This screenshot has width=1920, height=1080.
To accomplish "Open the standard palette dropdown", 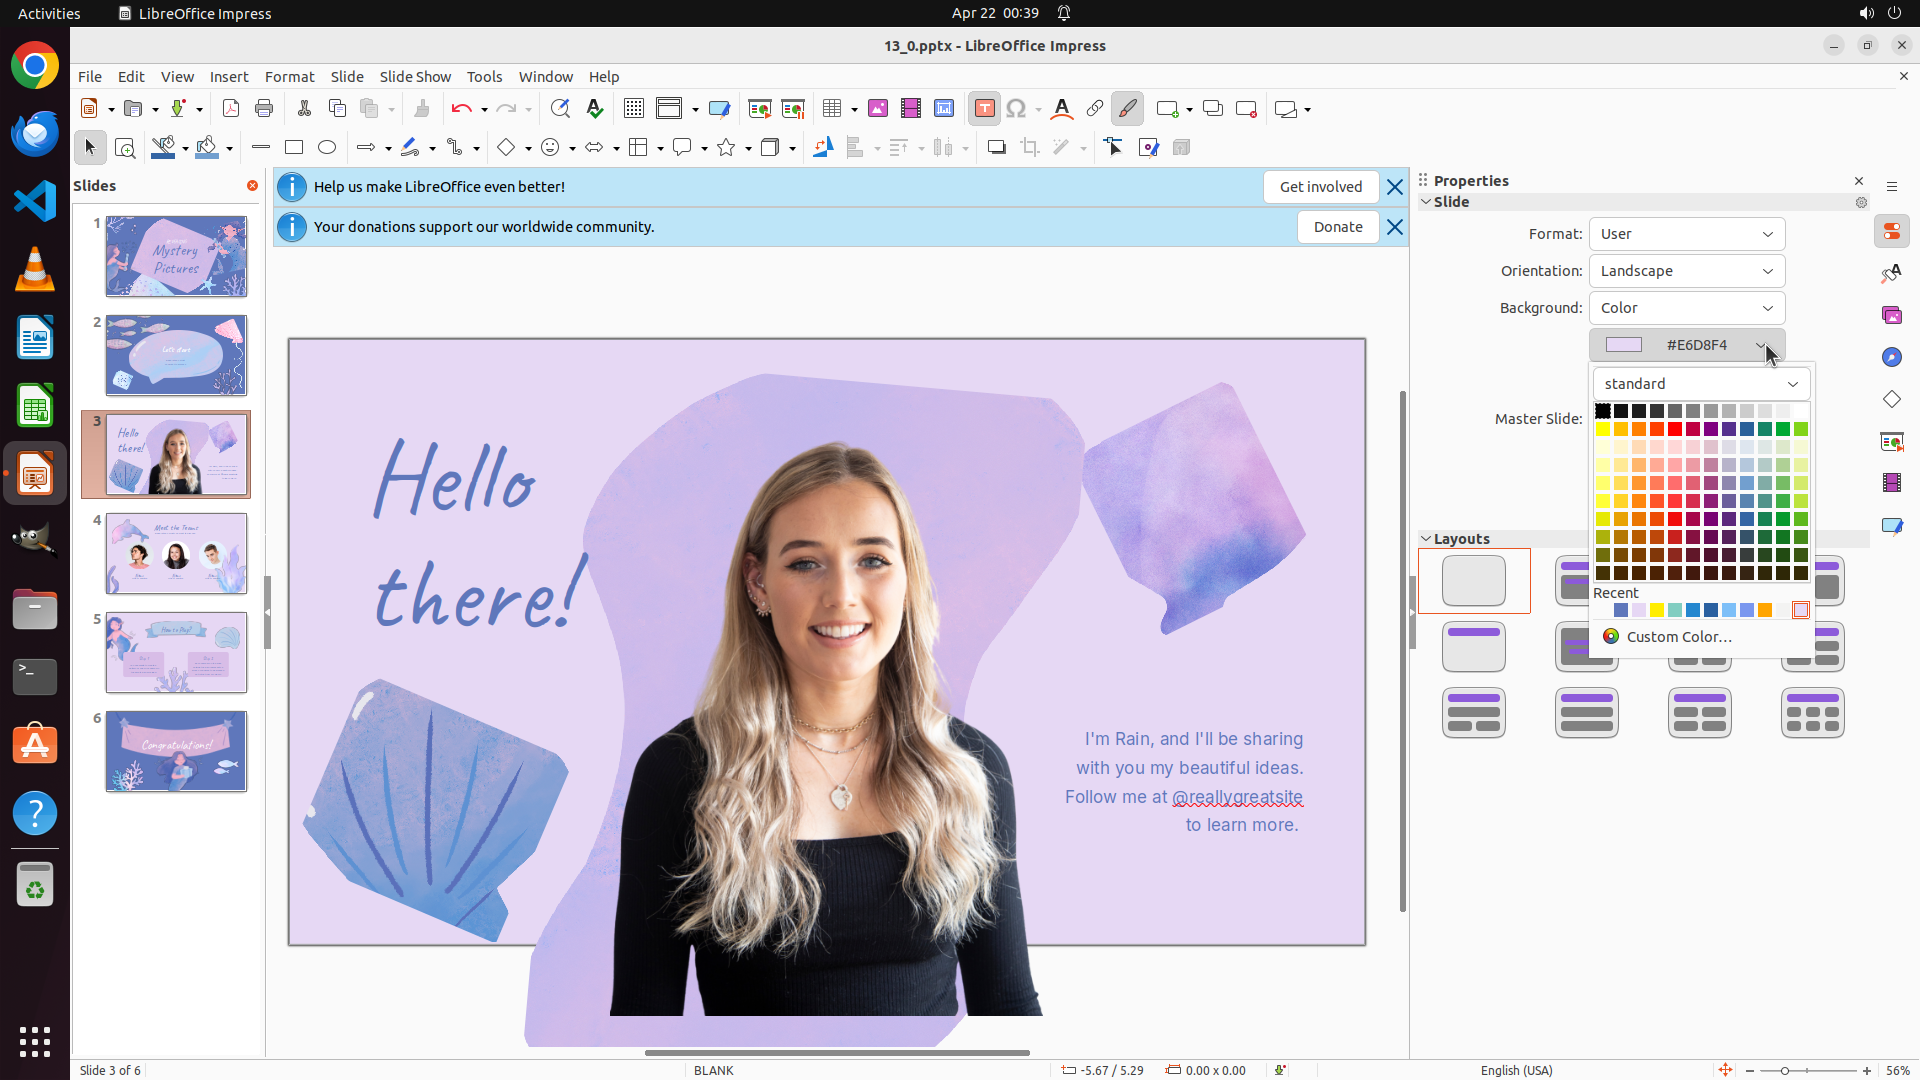I will tap(1701, 384).
